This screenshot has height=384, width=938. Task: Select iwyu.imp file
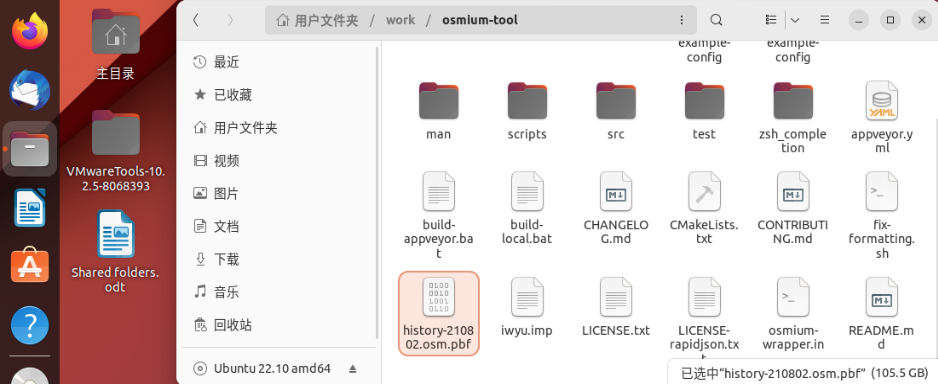click(527, 306)
